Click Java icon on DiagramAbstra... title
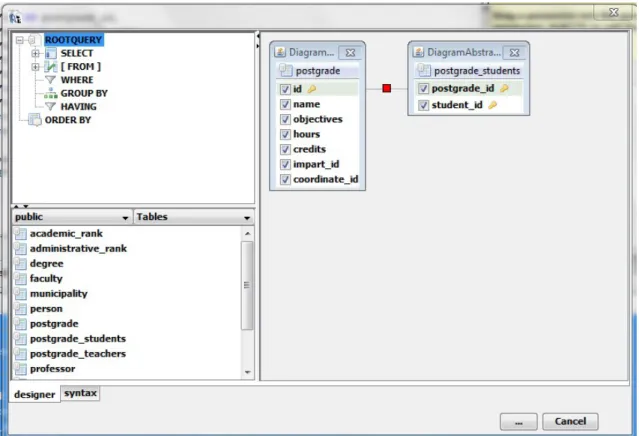Screen dimensions: 639x436 pyautogui.click(x=419, y=52)
